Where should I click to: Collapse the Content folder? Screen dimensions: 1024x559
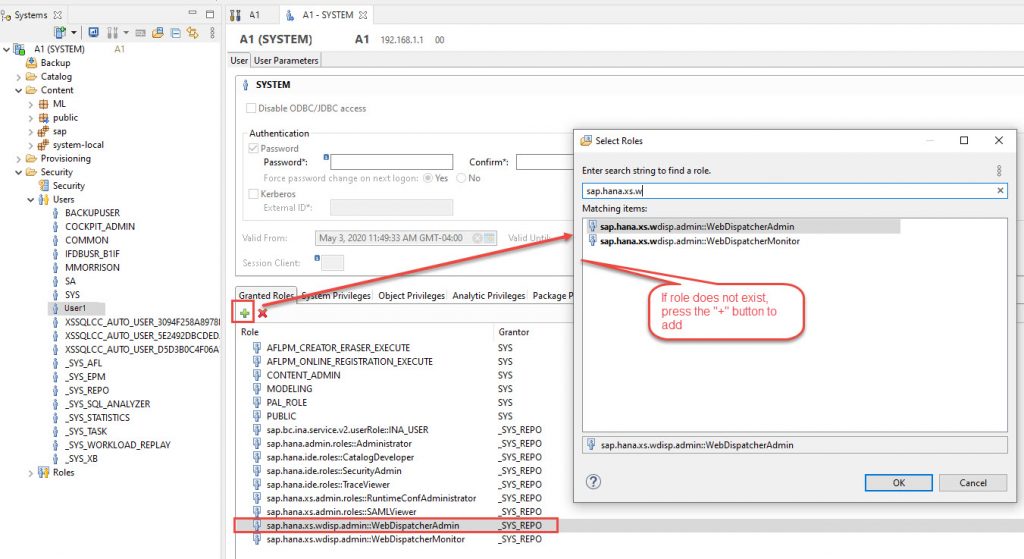[18, 90]
